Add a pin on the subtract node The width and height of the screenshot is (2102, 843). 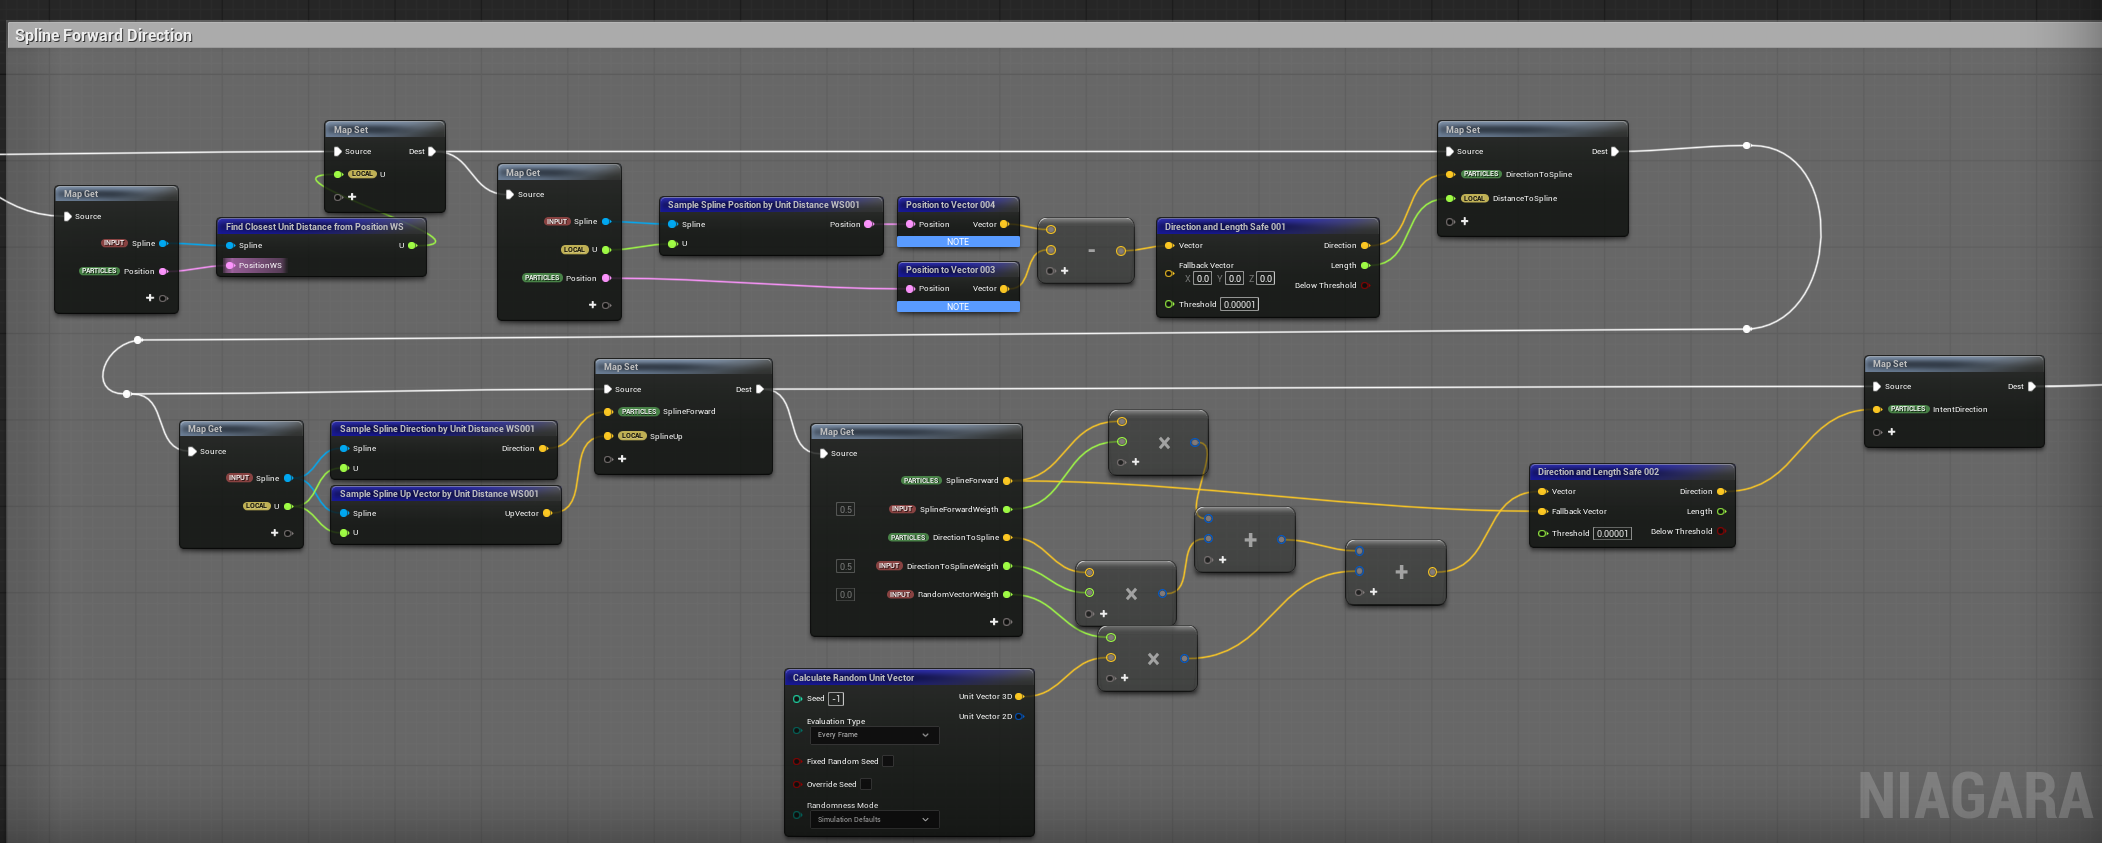point(1064,271)
